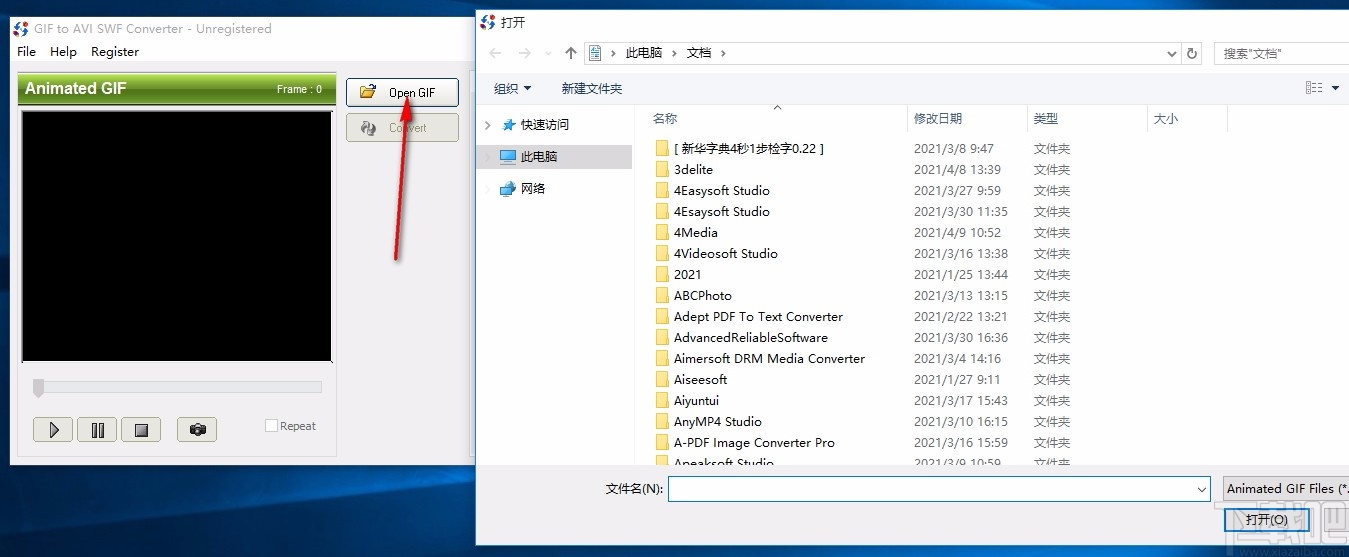
Task: Select the 4Media folder
Action: tap(696, 232)
